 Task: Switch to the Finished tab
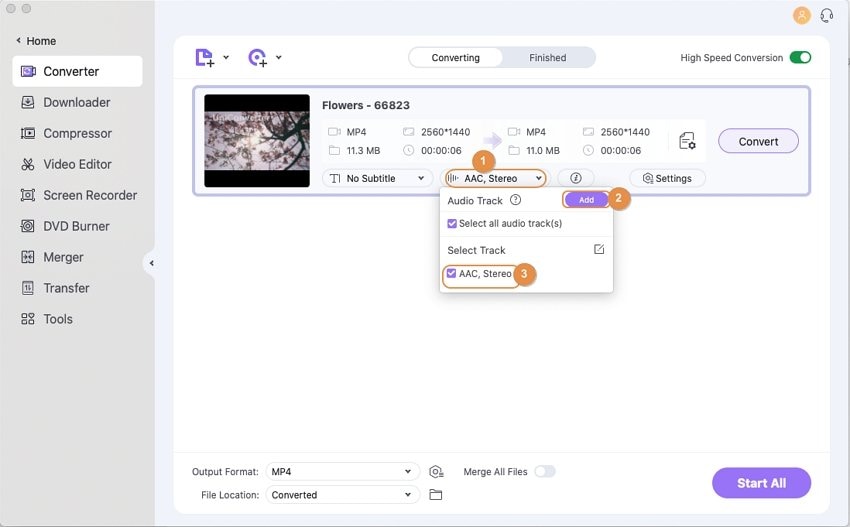click(x=548, y=57)
